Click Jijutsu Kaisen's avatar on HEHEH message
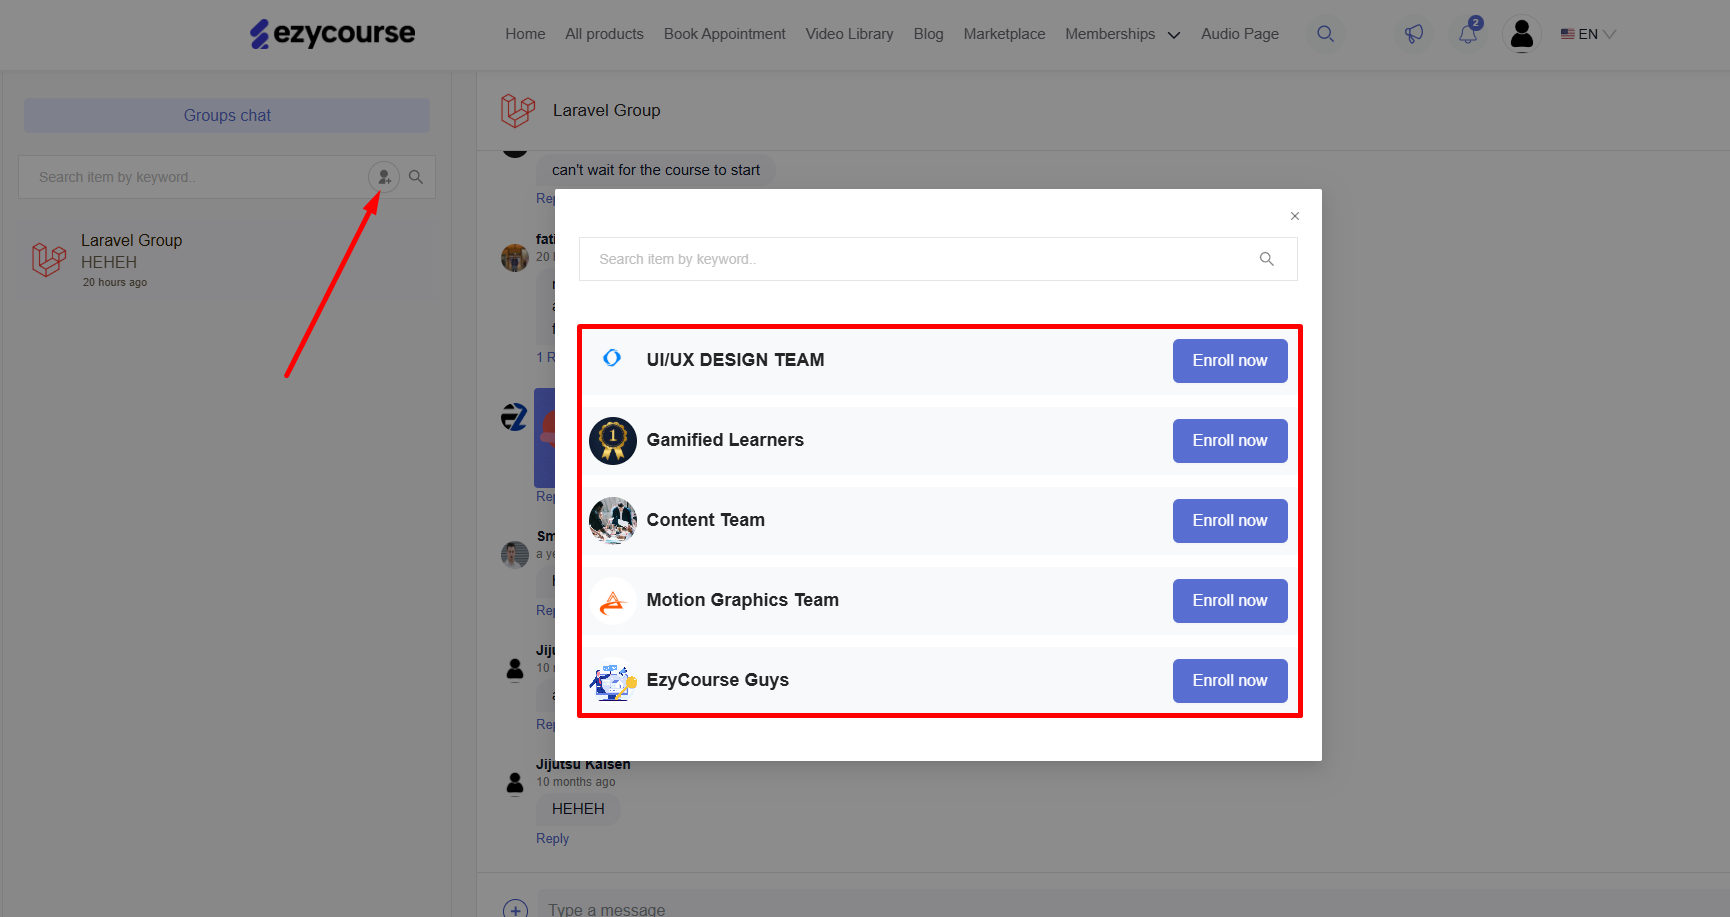Screen dimensions: 1730x917 coord(515,783)
